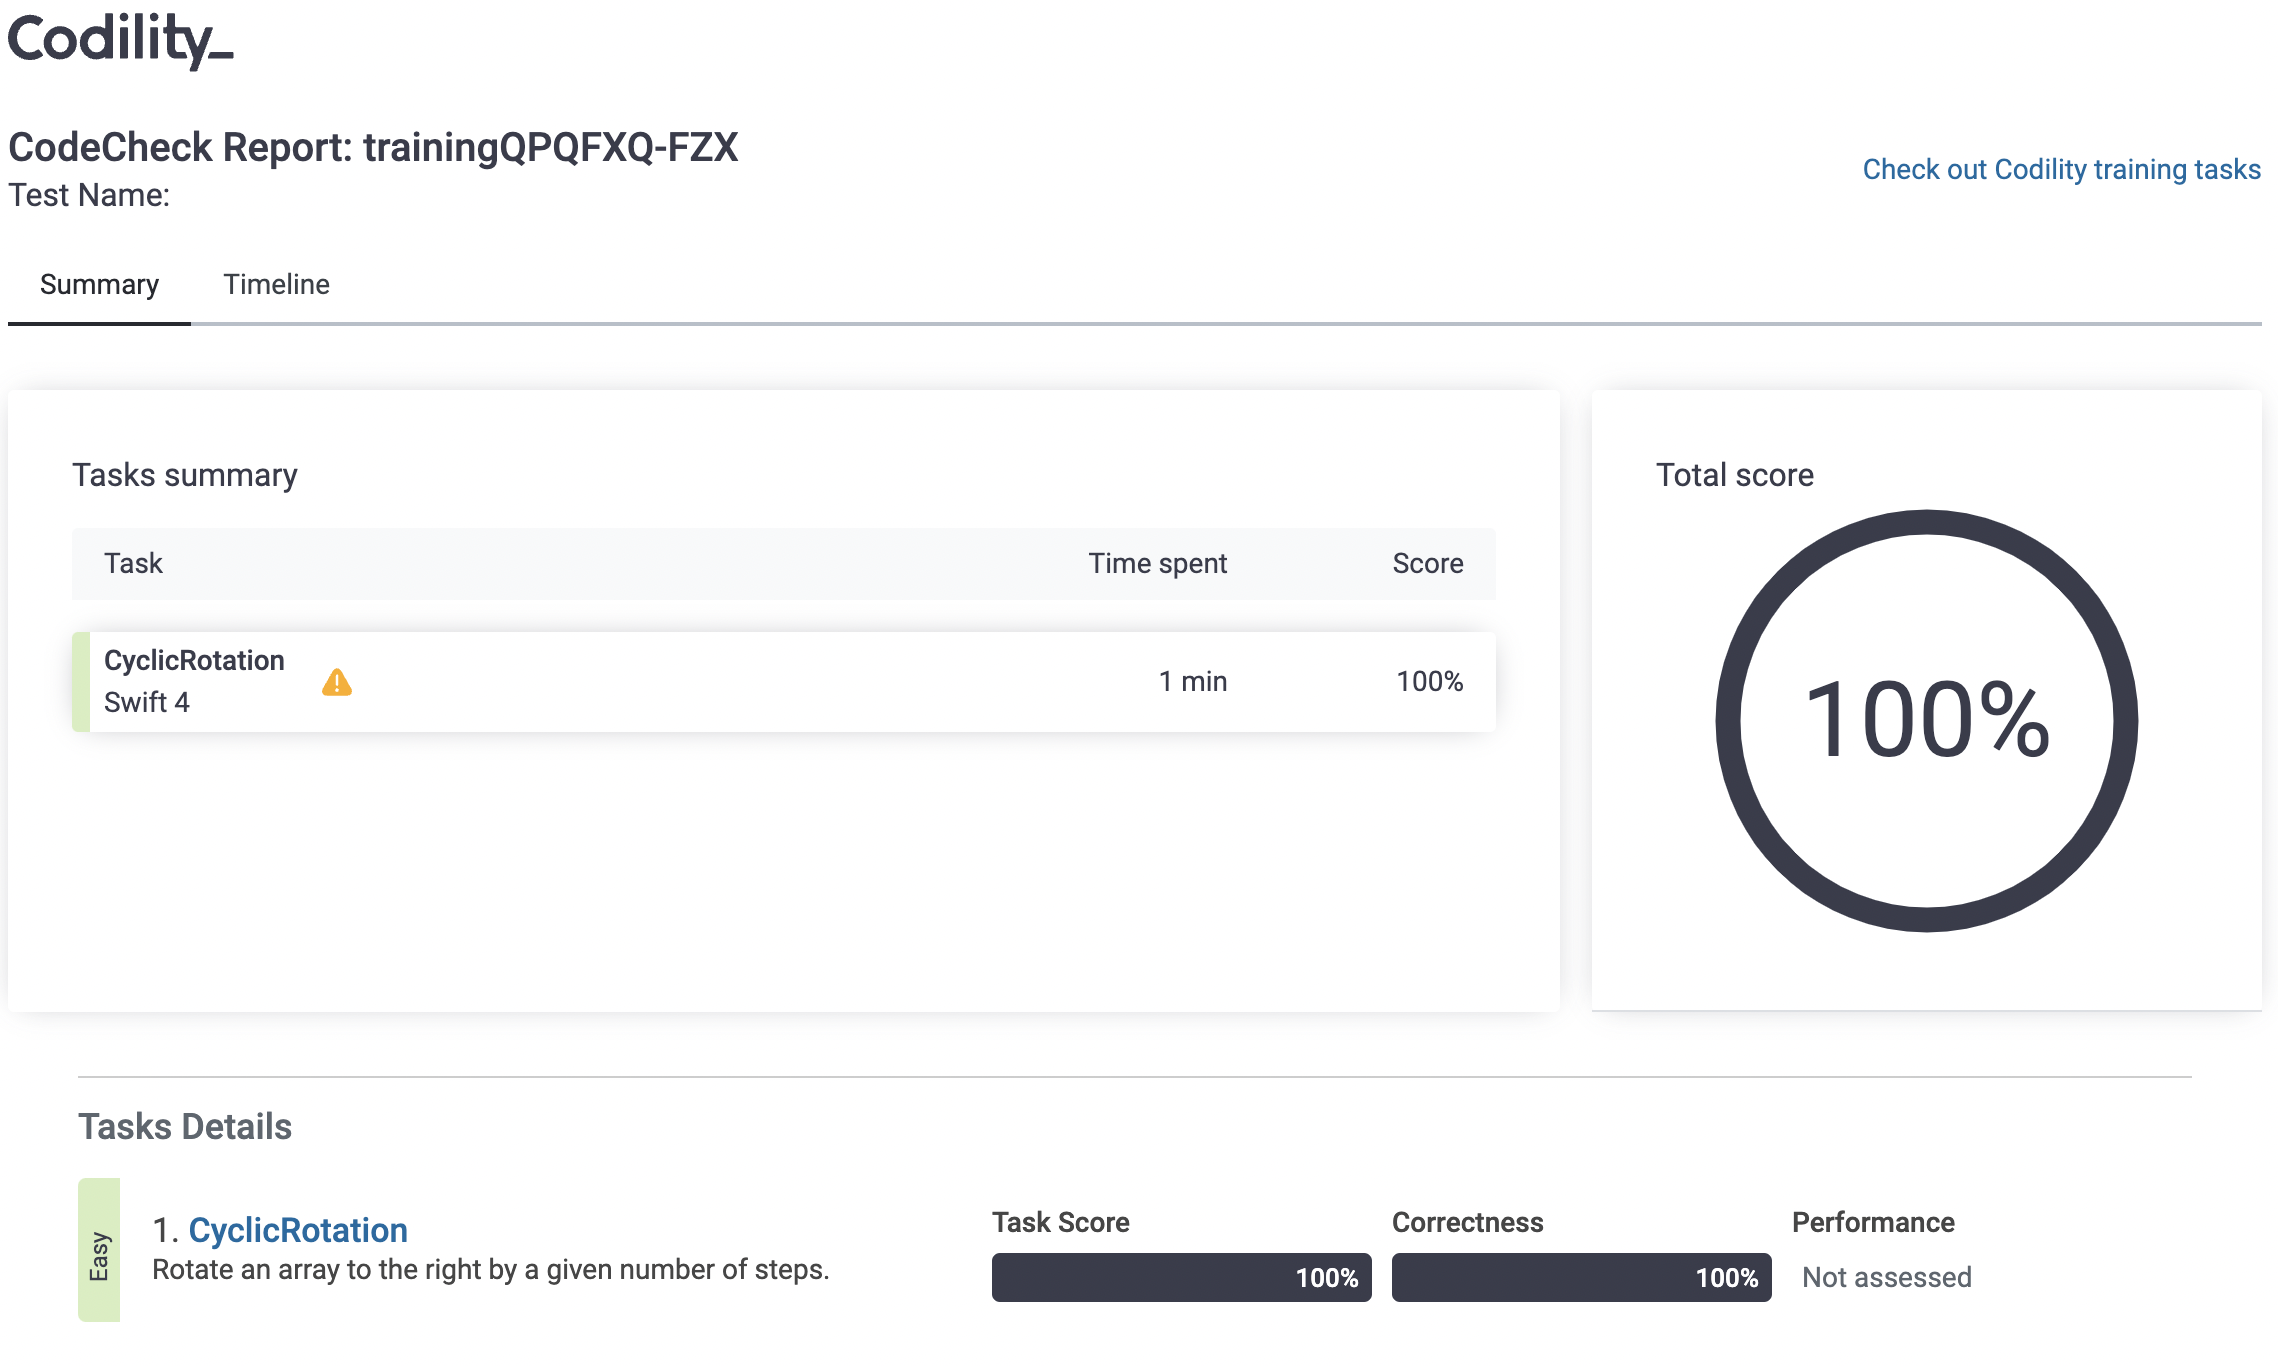This screenshot has width=2278, height=1366.
Task: Select the CyclicRotation row in Tasks summary
Action: 700,682
